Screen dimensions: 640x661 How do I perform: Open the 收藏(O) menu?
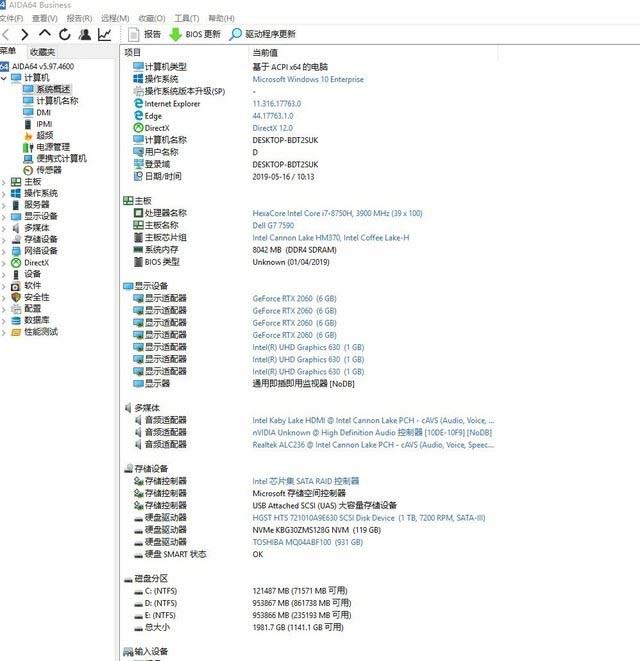(152, 19)
